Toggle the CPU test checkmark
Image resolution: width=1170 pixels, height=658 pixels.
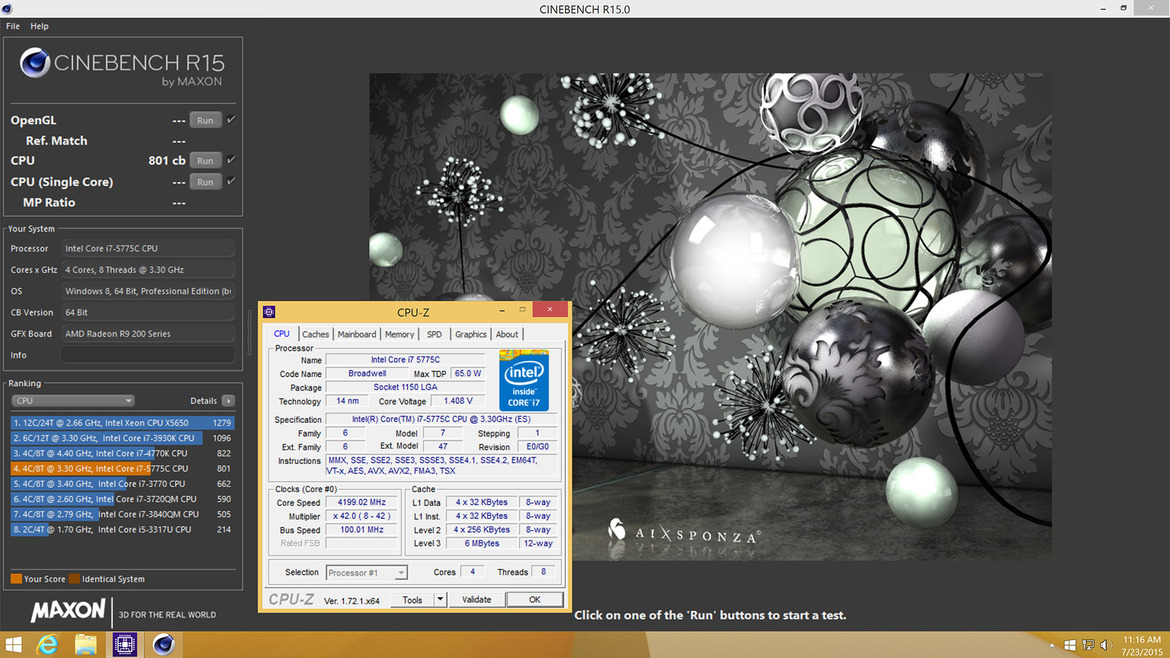(231, 160)
